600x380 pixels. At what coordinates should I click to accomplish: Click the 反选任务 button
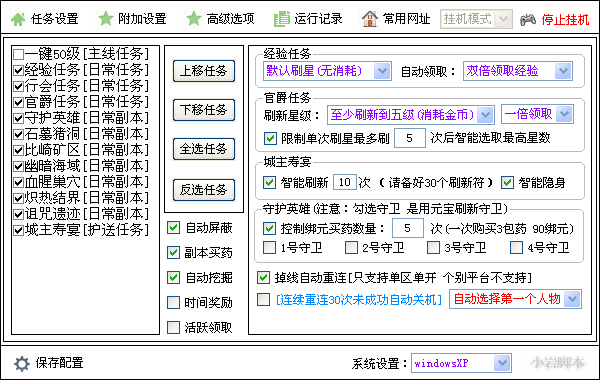tap(204, 190)
